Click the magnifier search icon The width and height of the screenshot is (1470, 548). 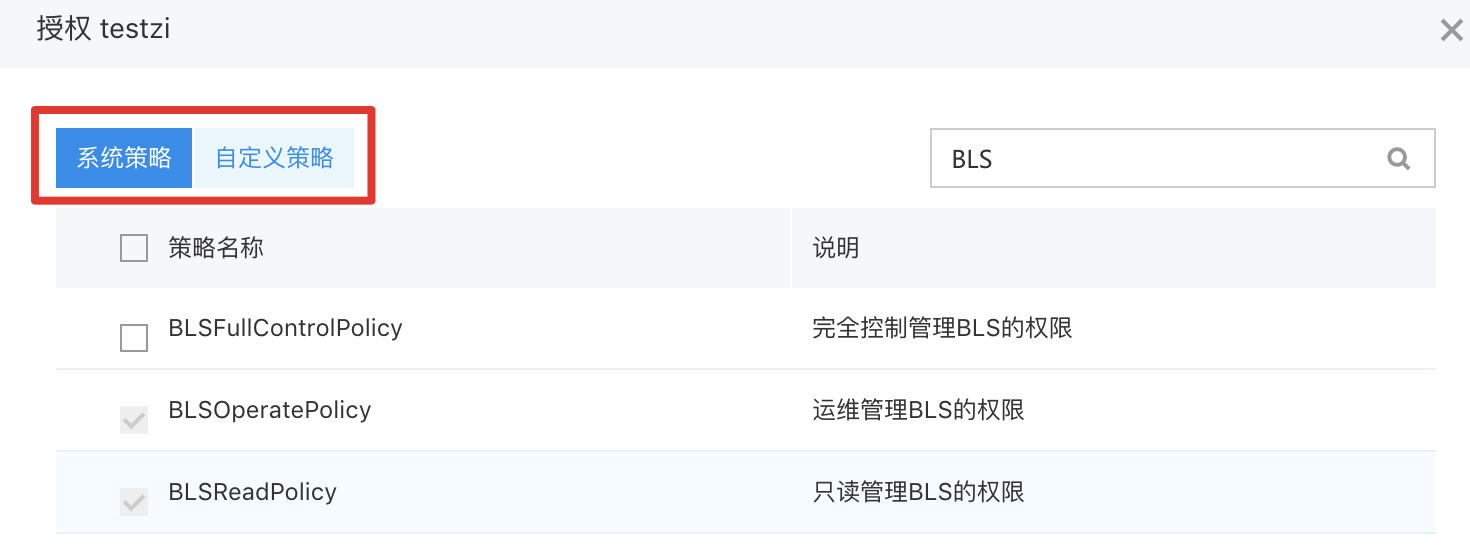1398,158
